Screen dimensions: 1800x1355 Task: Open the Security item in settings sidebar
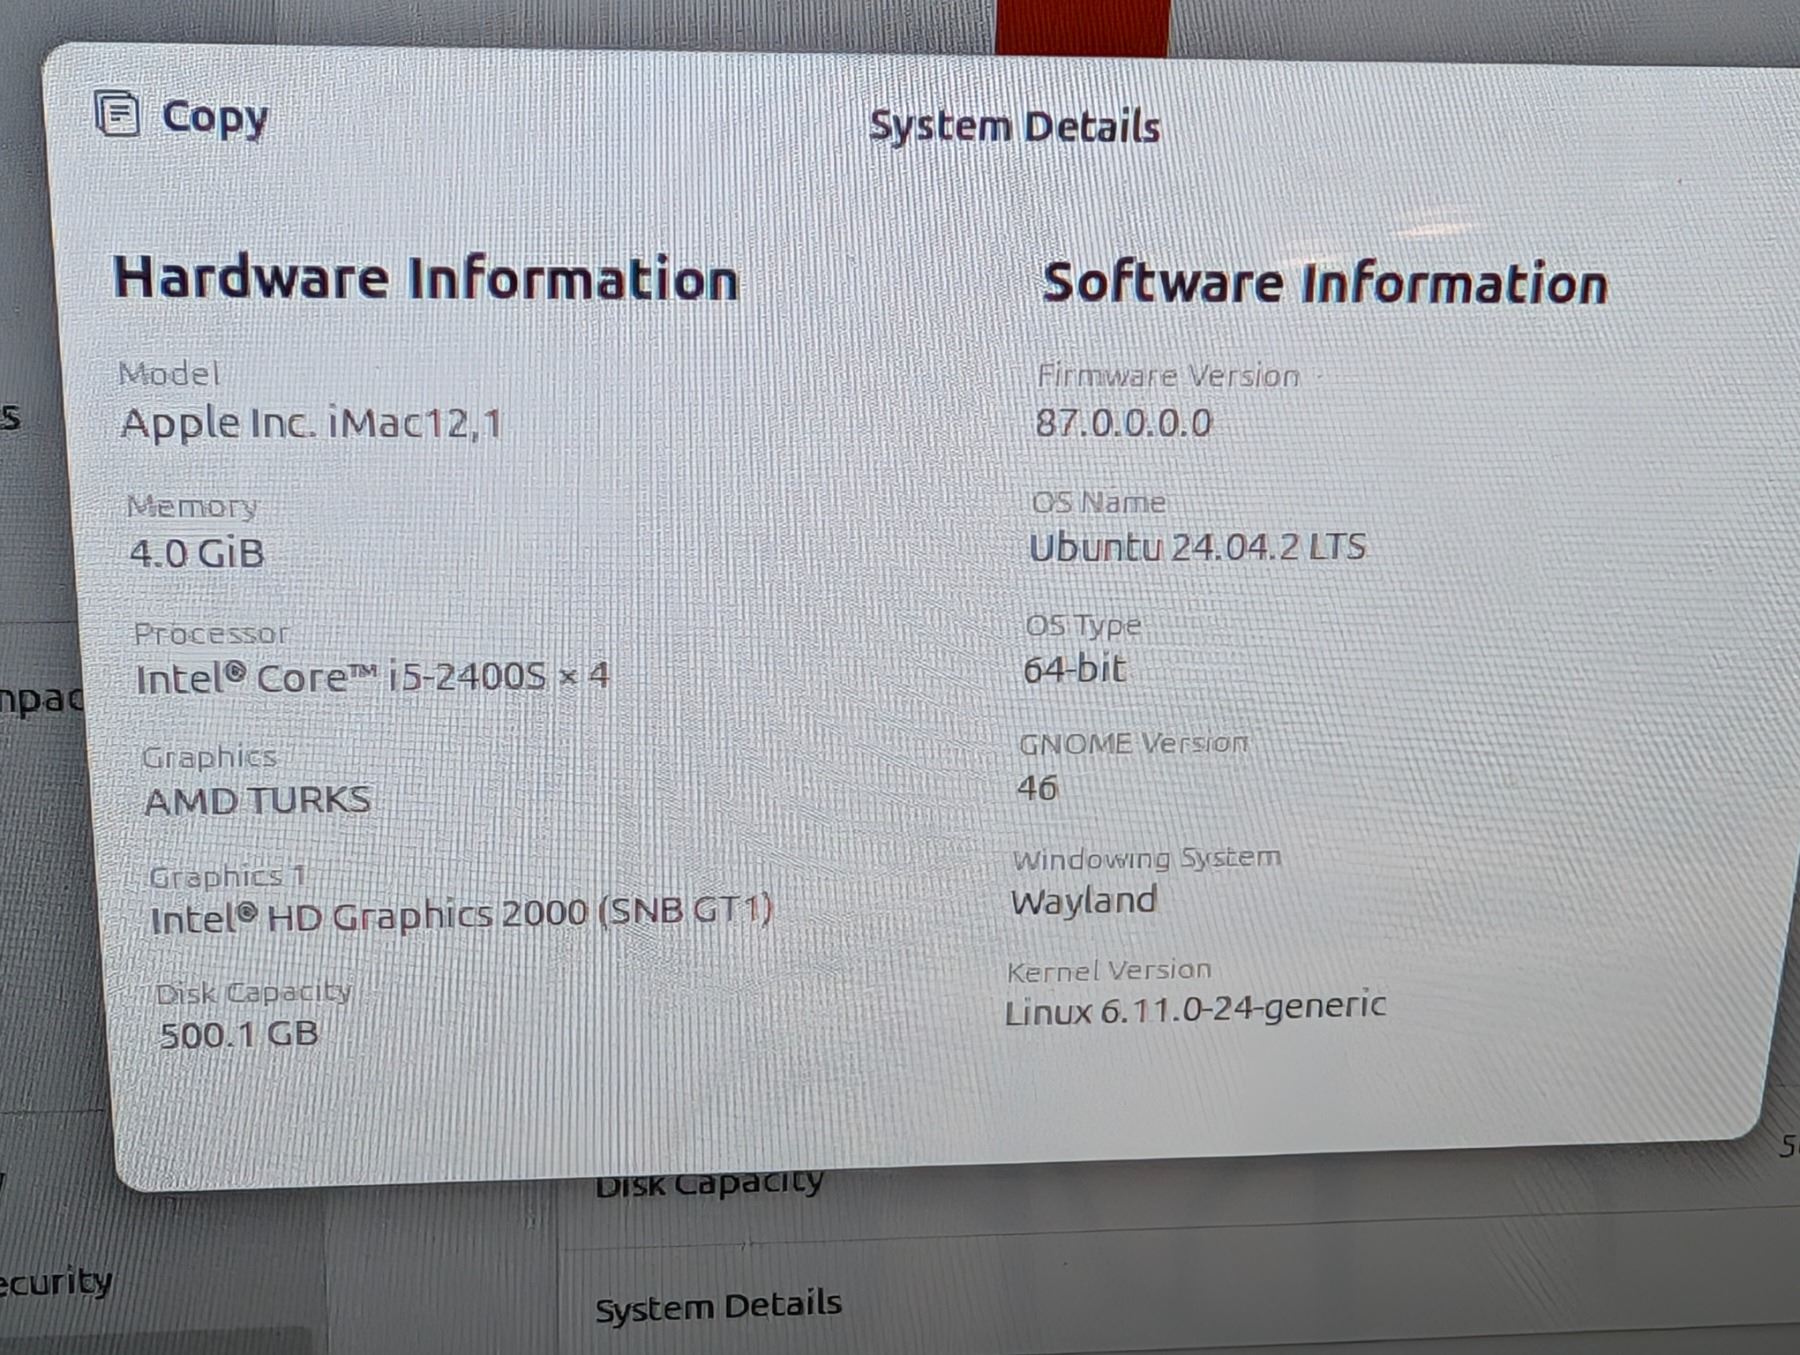pos(55,1282)
